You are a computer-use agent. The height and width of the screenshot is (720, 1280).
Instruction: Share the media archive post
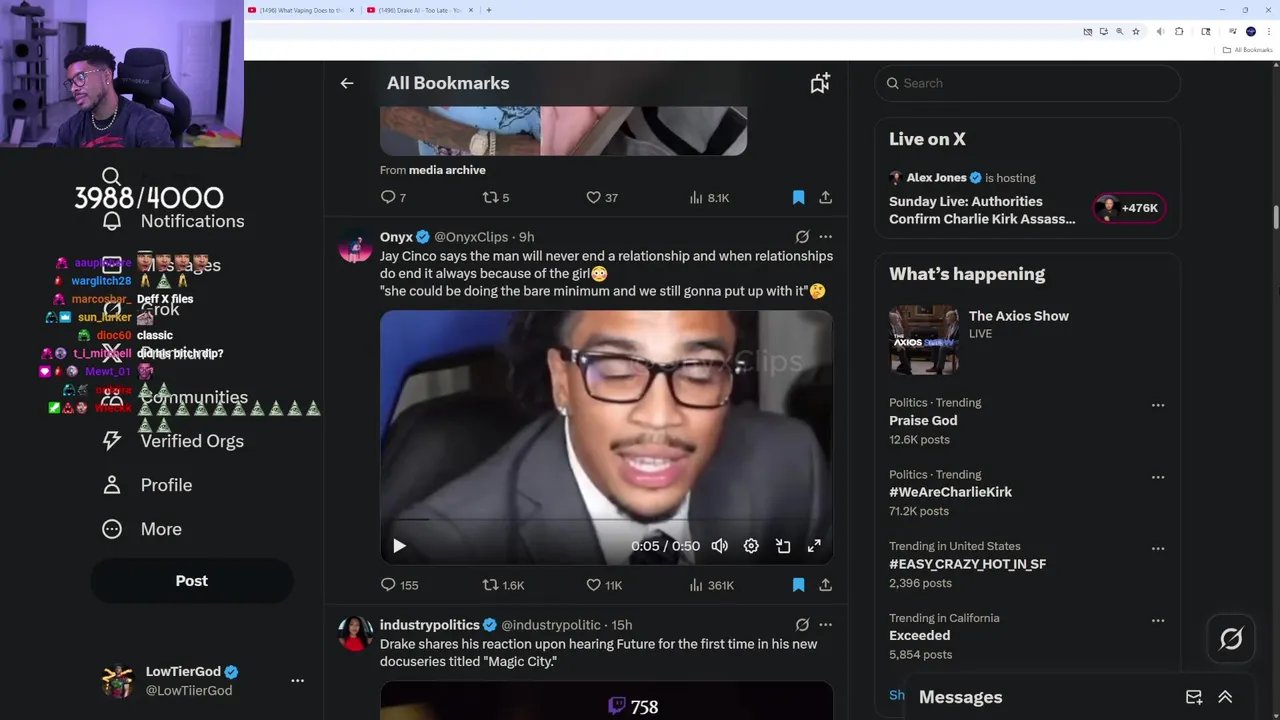[825, 198]
